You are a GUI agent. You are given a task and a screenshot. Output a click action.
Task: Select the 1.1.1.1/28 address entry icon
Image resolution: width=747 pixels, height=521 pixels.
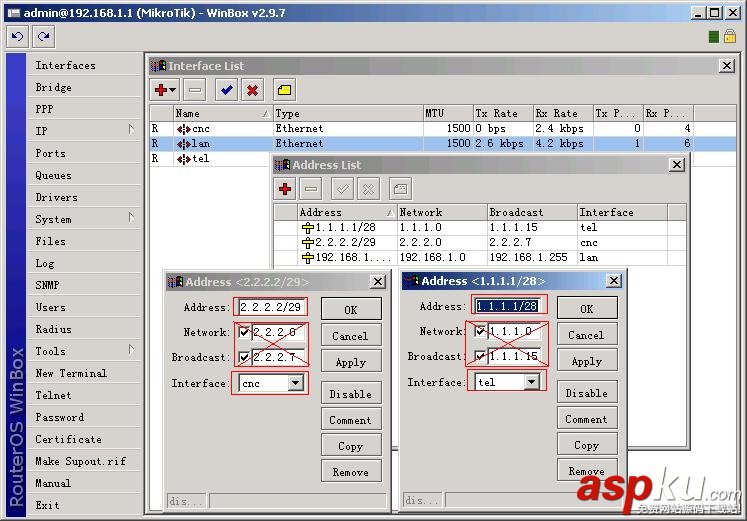coord(308,228)
